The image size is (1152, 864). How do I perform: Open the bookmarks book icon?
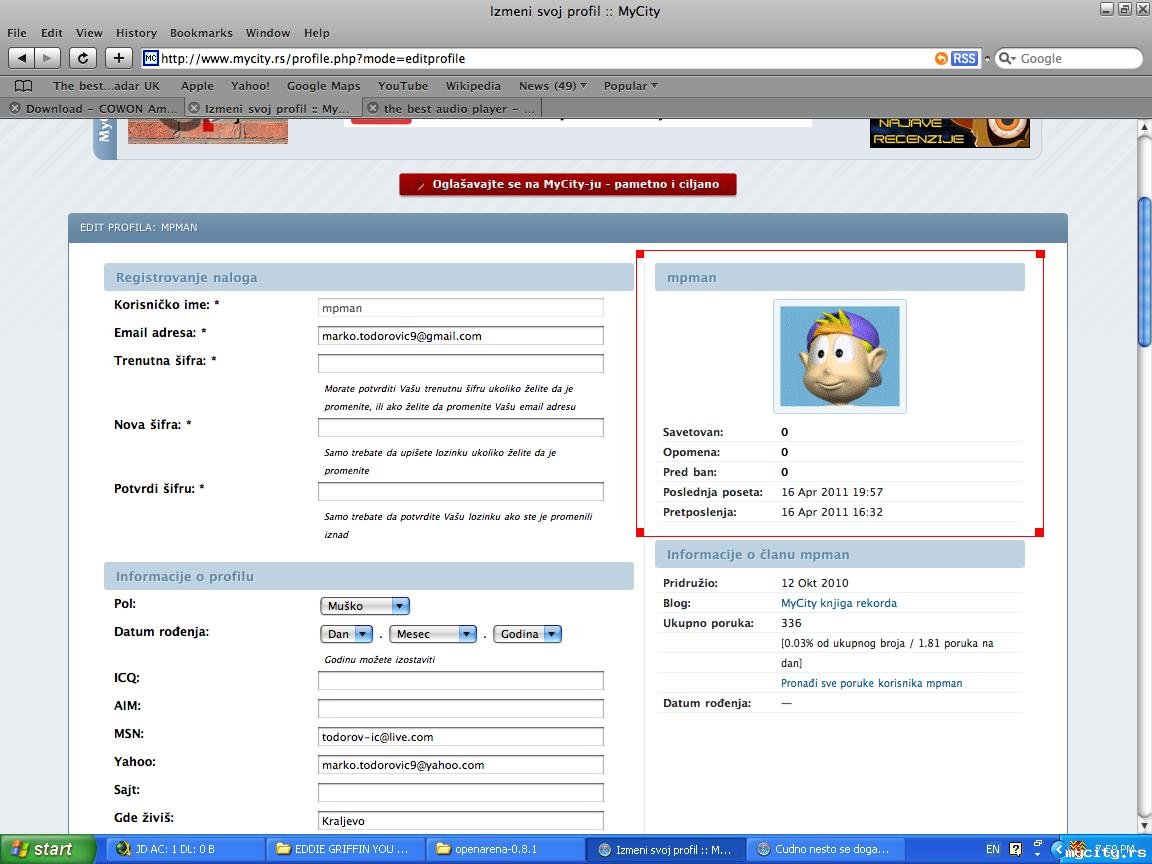tap(24, 86)
